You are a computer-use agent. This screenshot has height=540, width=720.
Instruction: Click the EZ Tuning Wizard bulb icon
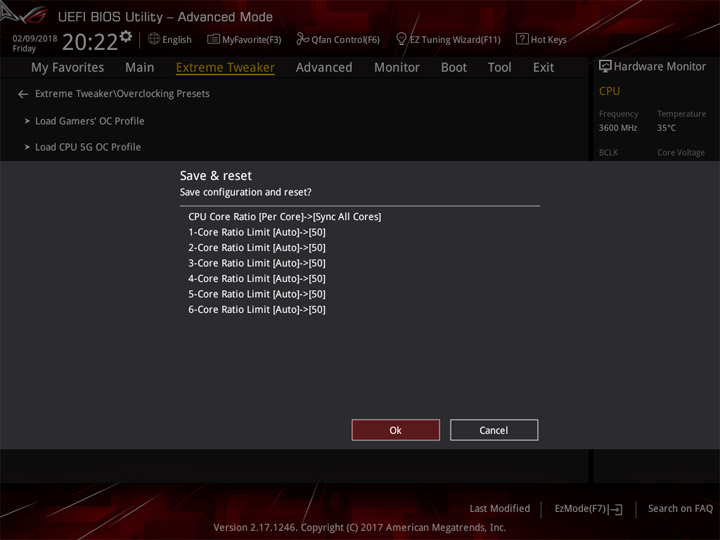(x=401, y=39)
